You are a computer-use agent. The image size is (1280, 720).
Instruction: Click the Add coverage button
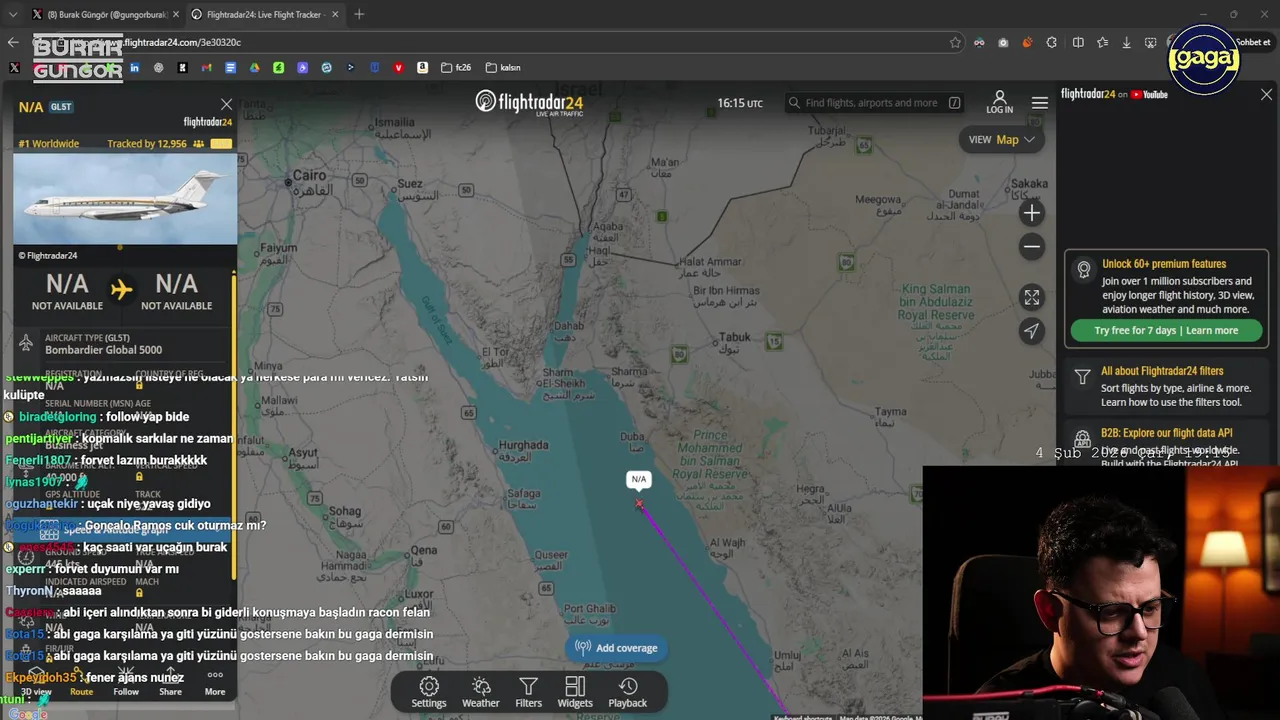point(616,648)
